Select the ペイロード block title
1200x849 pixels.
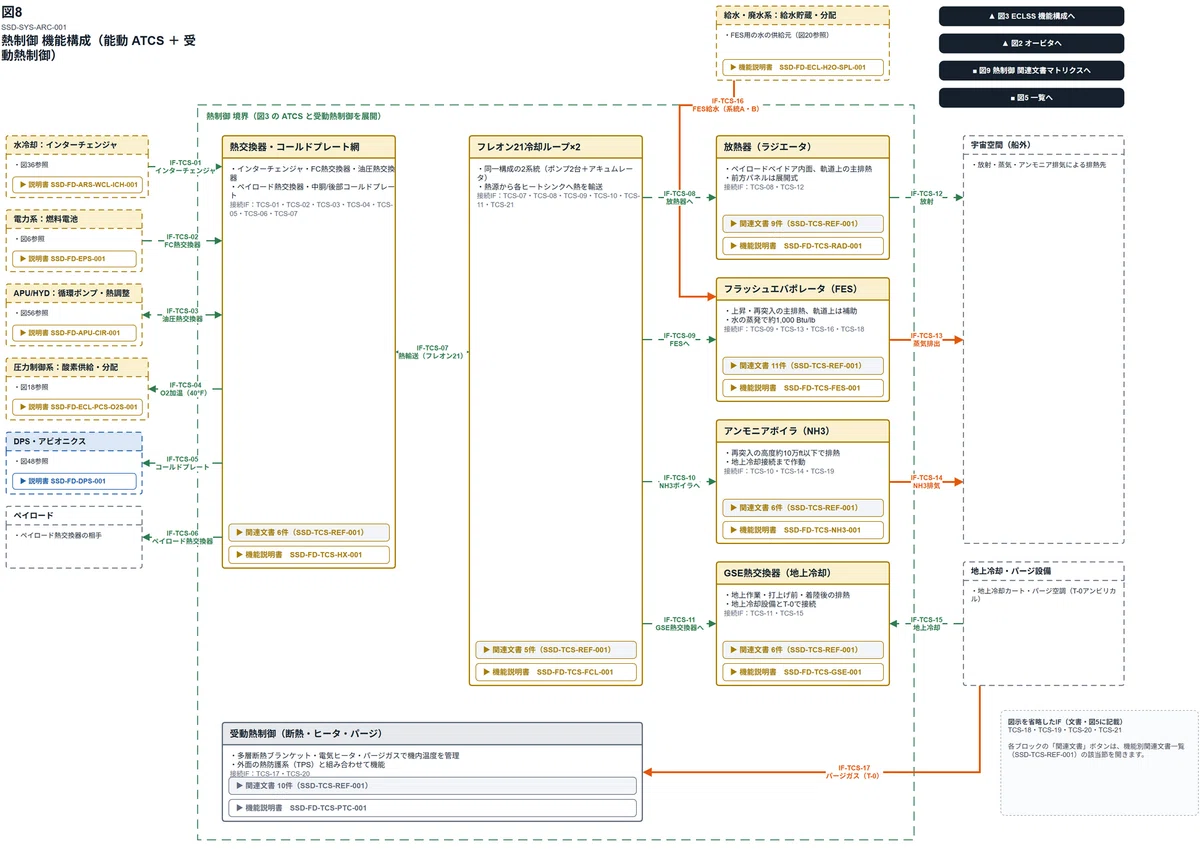(34, 515)
